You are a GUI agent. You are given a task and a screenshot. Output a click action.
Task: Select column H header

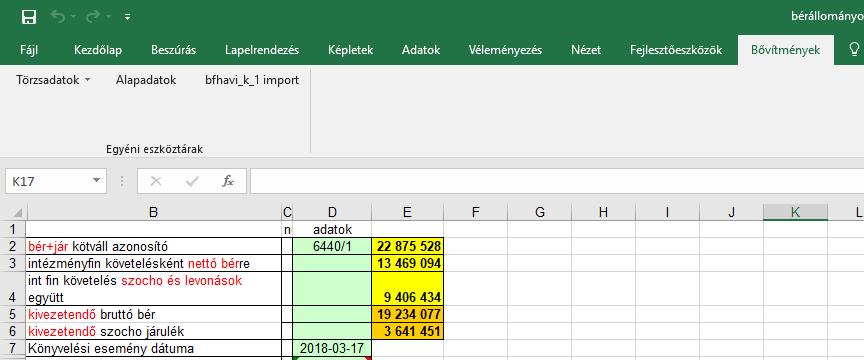tap(603, 212)
